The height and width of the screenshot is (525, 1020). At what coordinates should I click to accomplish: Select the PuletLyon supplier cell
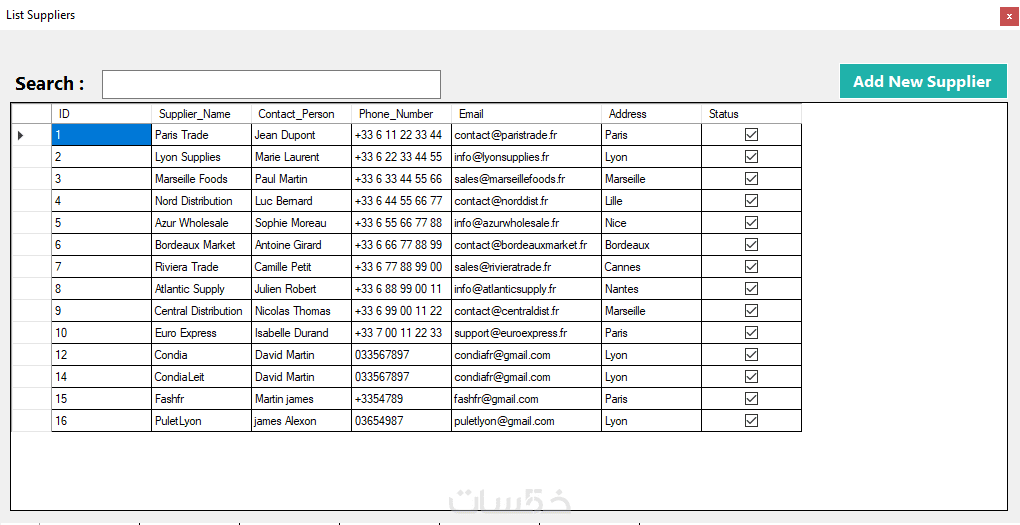click(x=202, y=421)
